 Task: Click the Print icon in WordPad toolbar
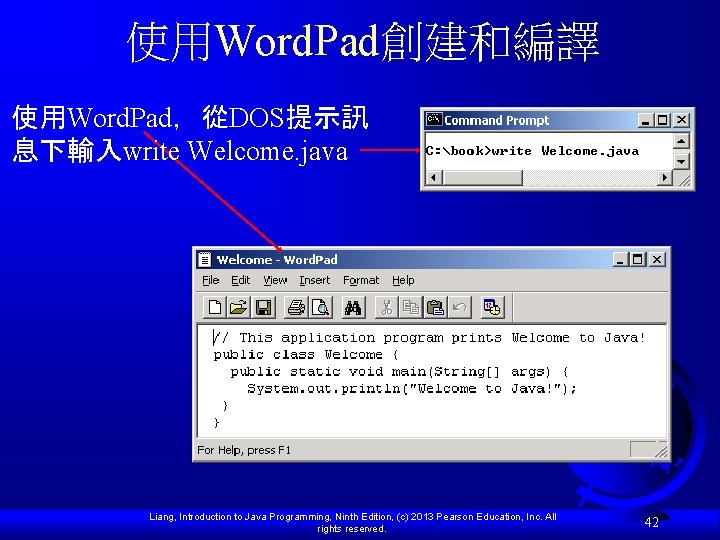coord(296,307)
